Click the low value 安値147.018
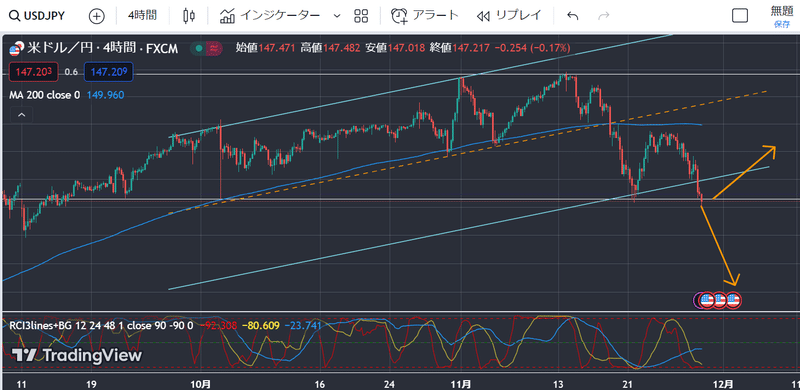The image size is (800, 390). 394,48
